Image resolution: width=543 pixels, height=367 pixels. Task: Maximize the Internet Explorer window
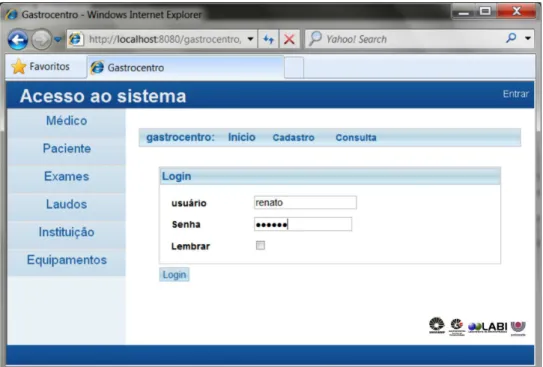pyautogui.click(x=485, y=12)
